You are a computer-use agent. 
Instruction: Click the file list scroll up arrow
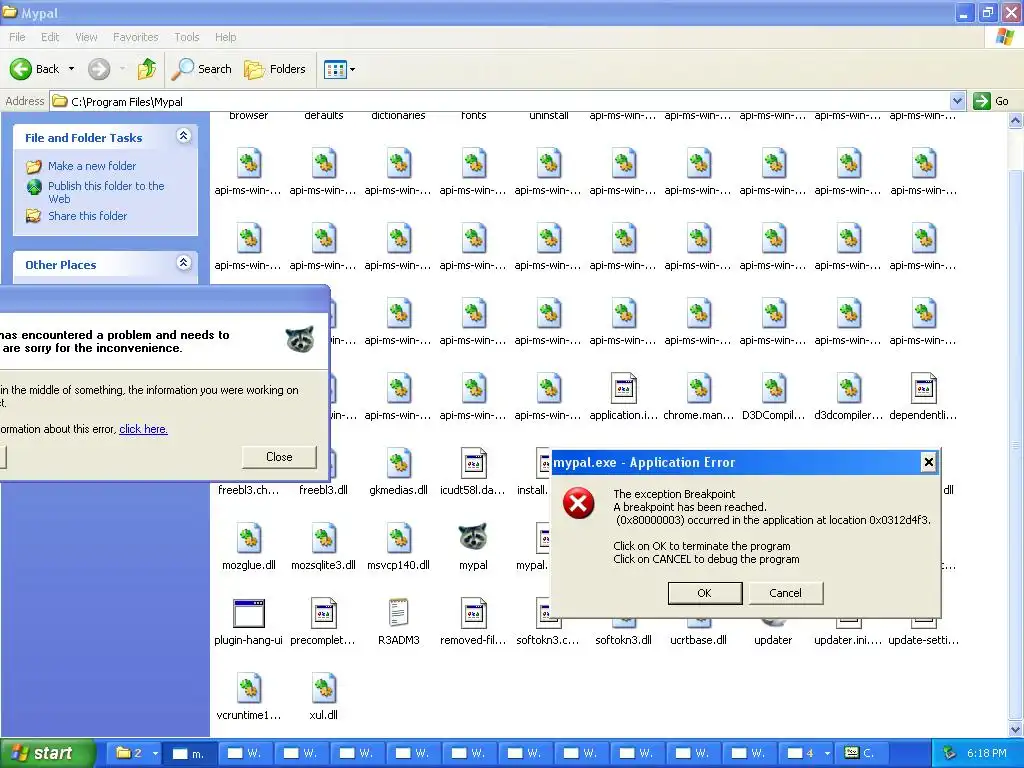point(1016,120)
